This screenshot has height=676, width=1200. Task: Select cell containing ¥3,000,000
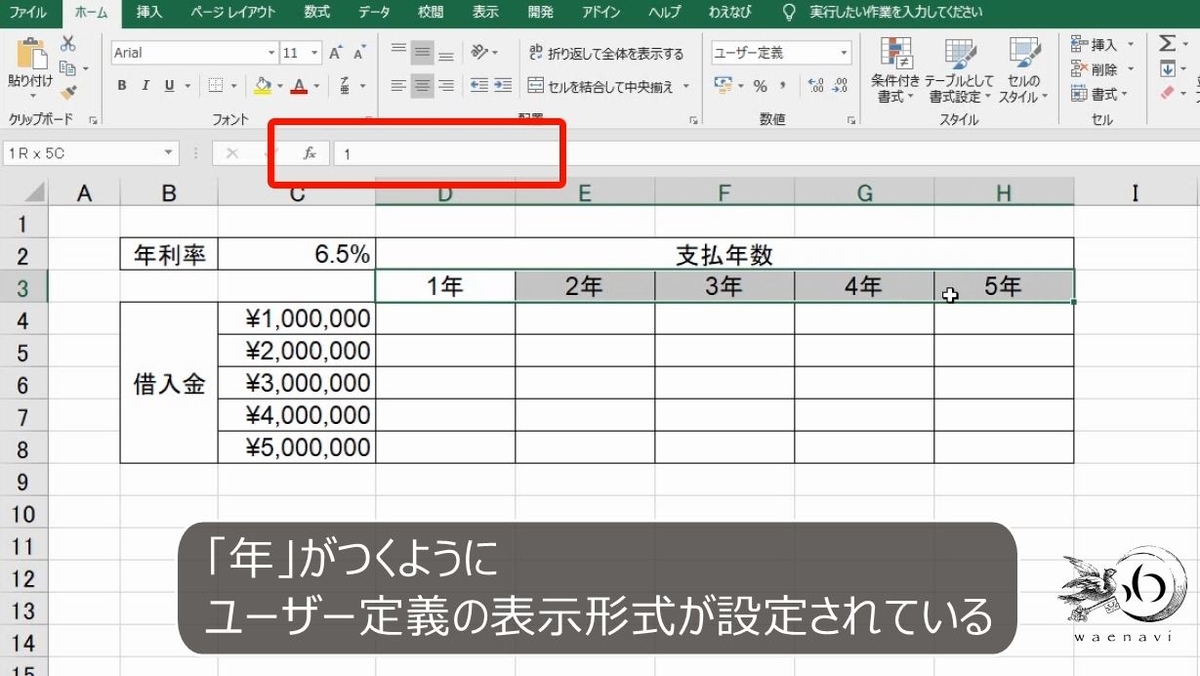[297, 384]
